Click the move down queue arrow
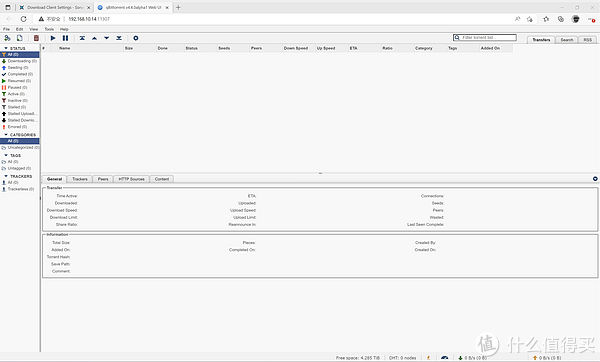The image size is (600, 362). click(x=106, y=38)
